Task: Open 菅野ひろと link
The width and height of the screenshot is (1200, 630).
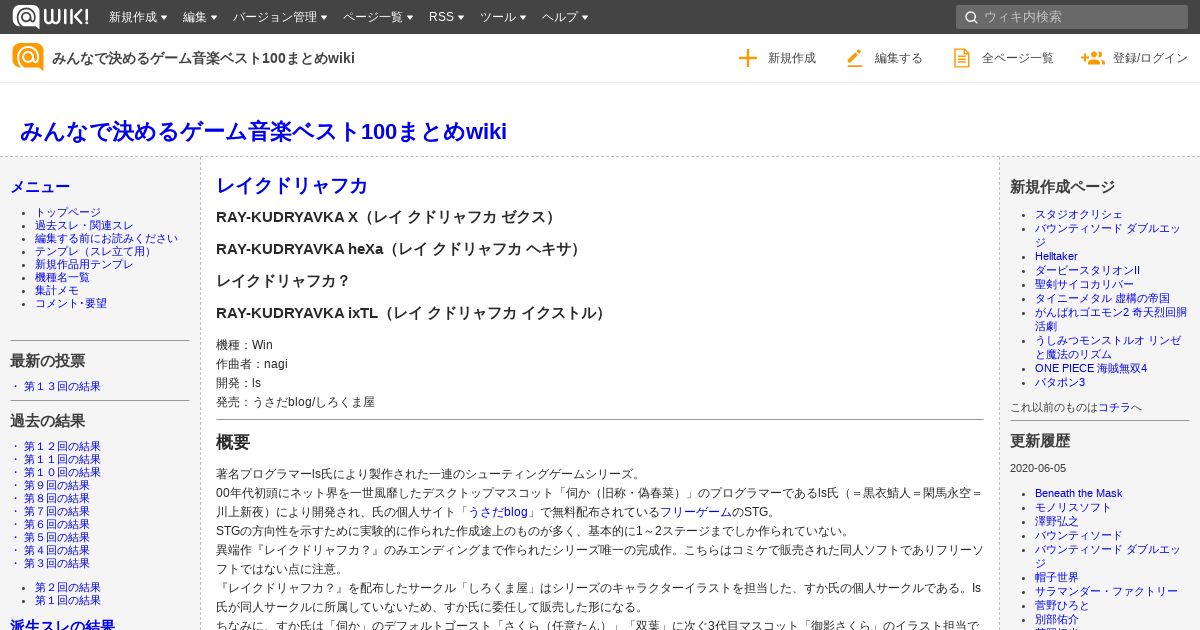Action: [x=1062, y=605]
